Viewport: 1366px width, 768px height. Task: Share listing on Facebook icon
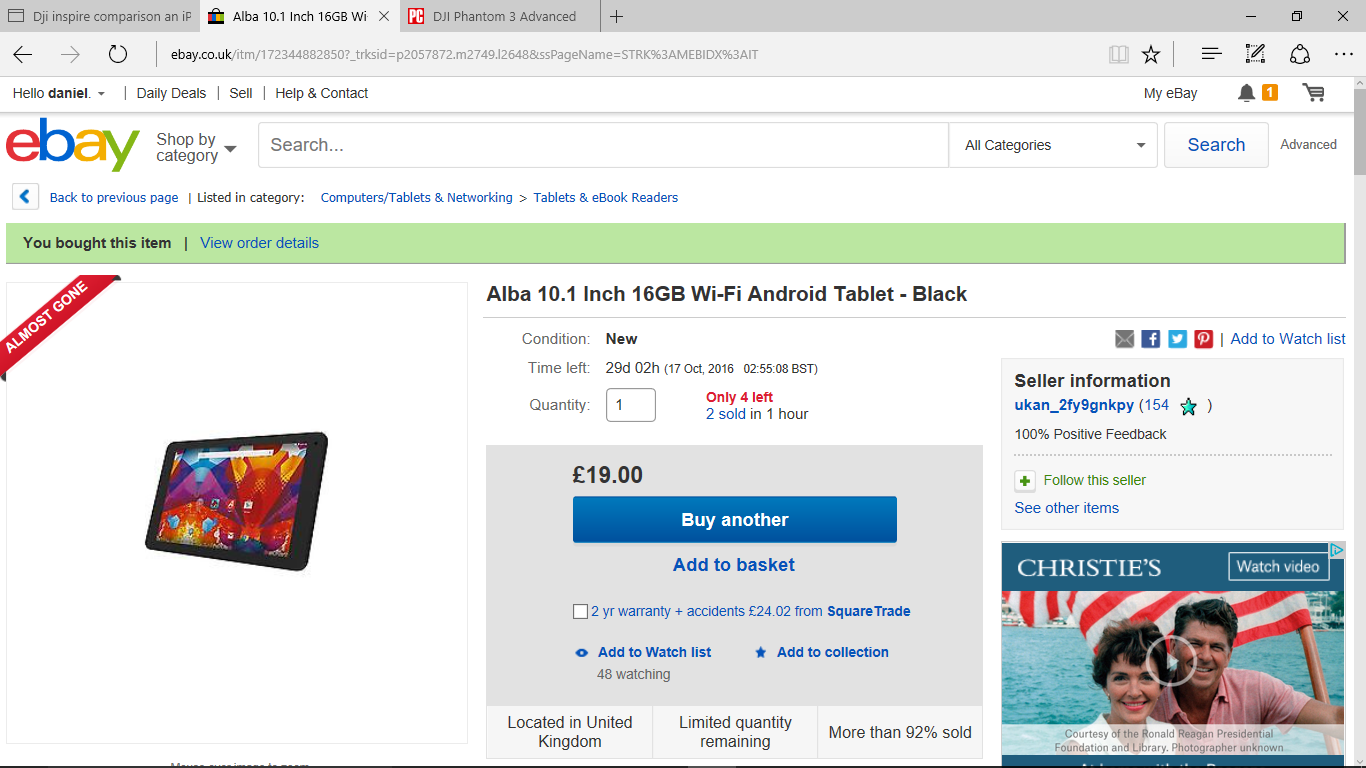click(1151, 339)
